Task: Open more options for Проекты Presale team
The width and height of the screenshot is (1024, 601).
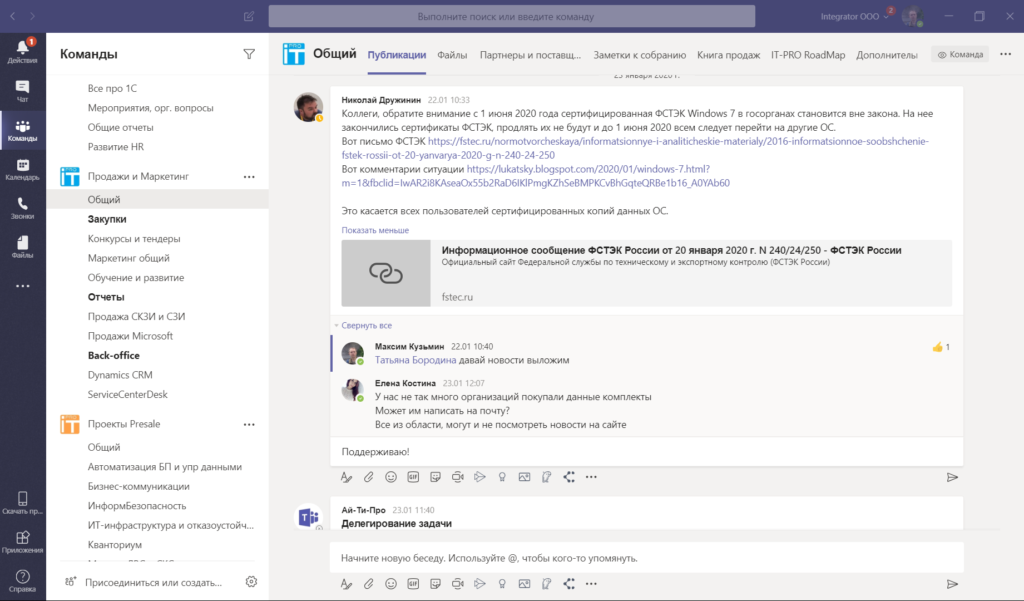Action: pyautogui.click(x=249, y=424)
